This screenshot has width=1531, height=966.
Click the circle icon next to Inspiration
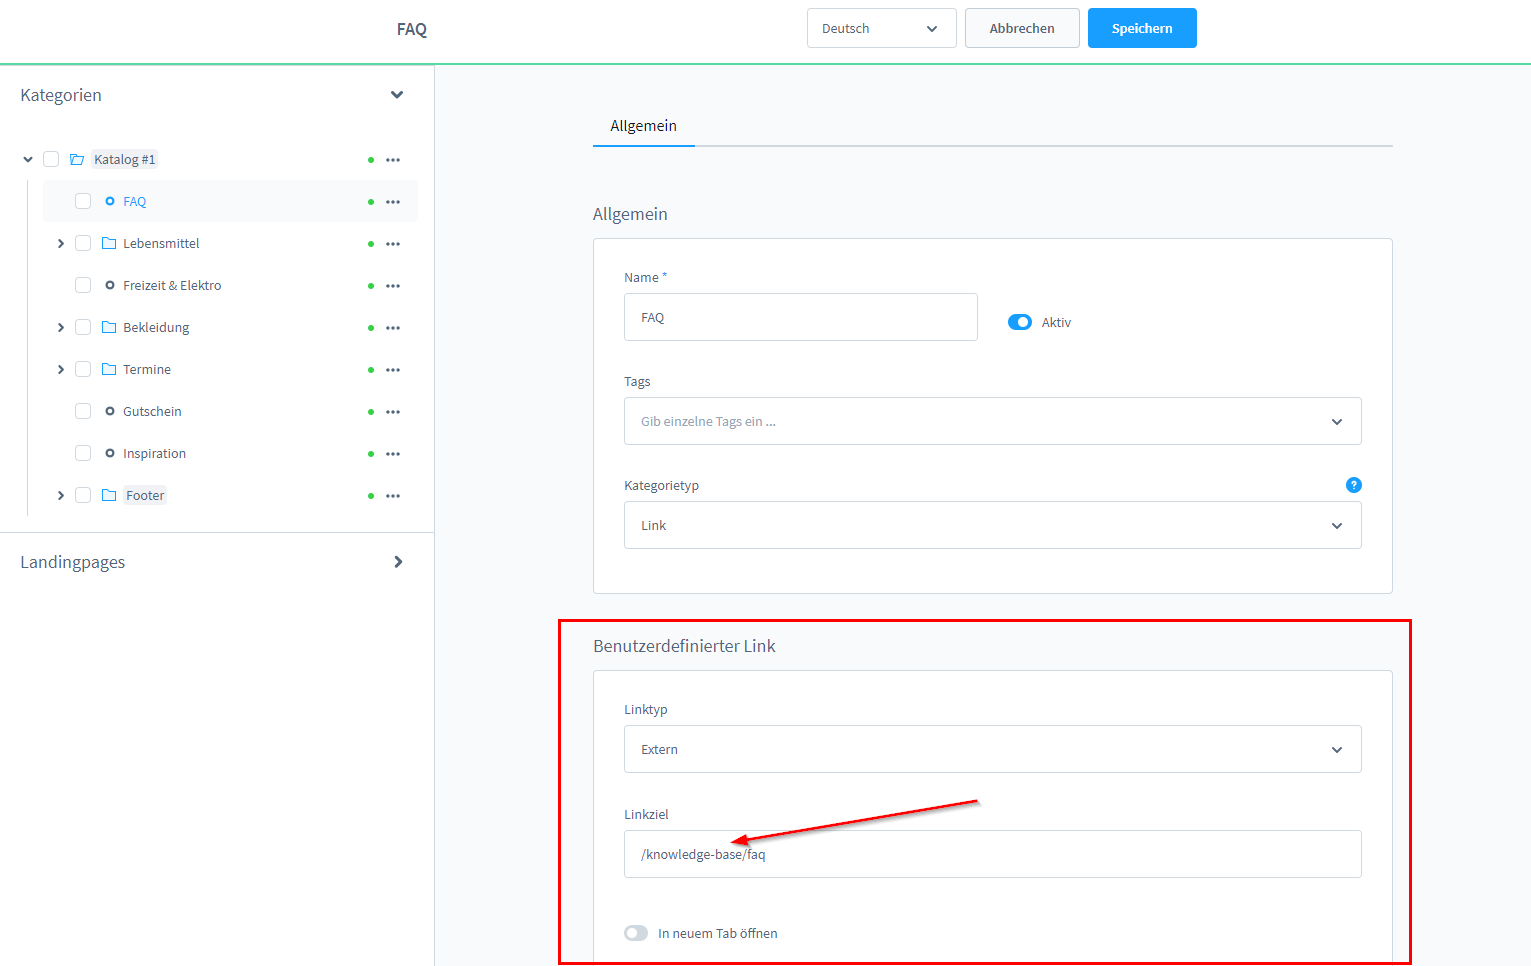tap(110, 453)
